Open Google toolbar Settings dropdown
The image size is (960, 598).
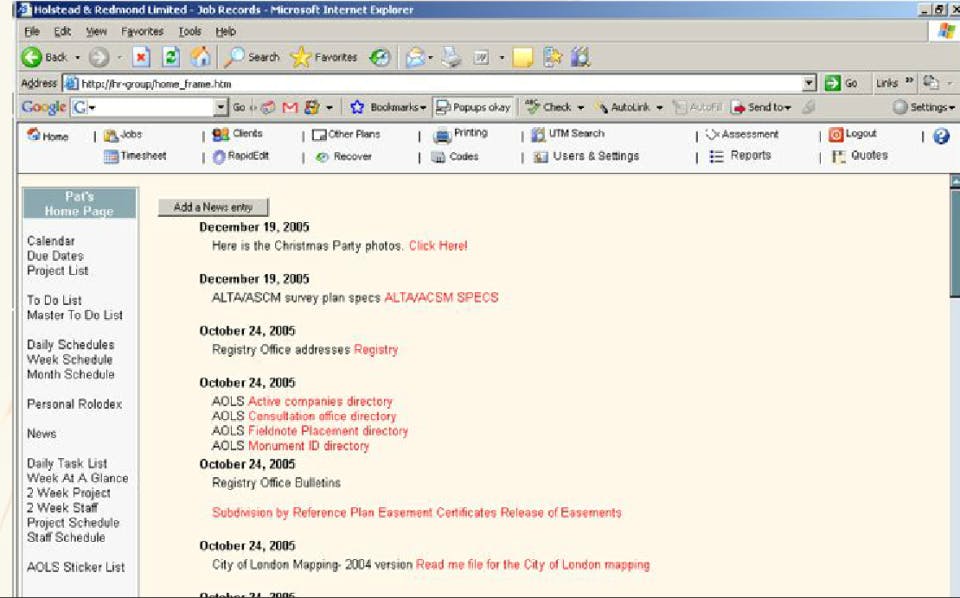[924, 107]
